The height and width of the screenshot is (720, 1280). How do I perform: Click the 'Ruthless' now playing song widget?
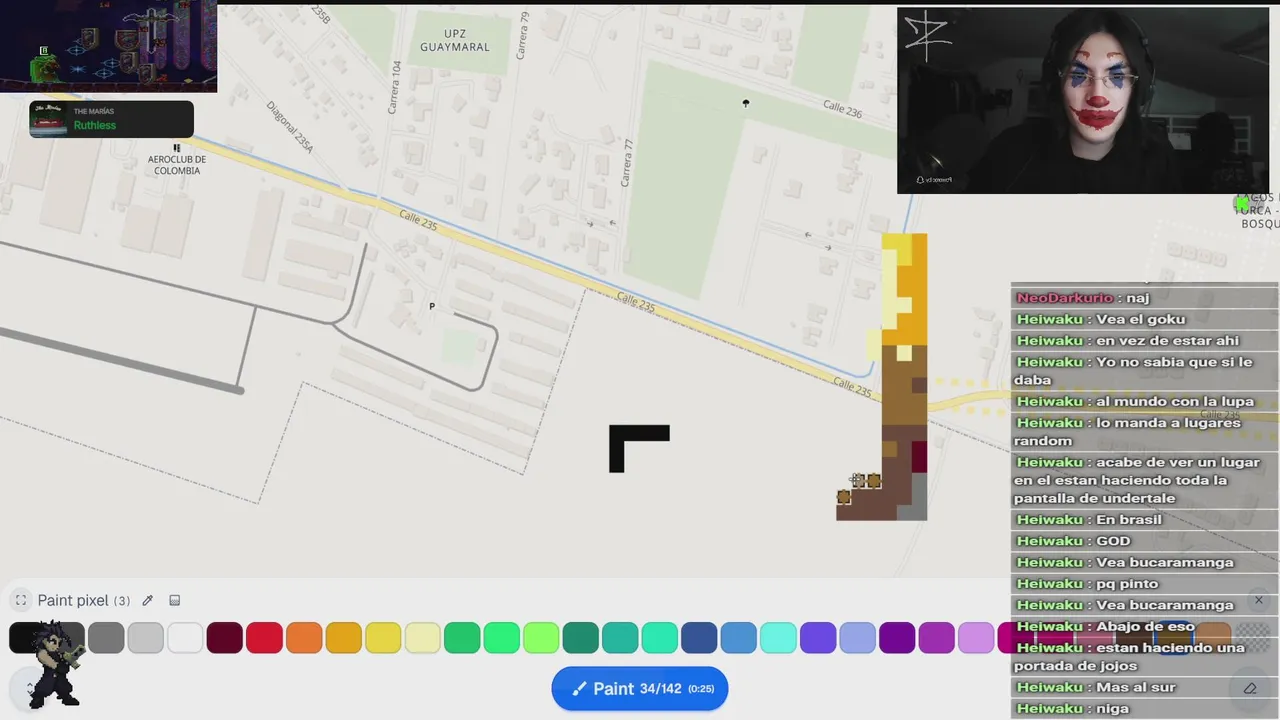pos(111,119)
